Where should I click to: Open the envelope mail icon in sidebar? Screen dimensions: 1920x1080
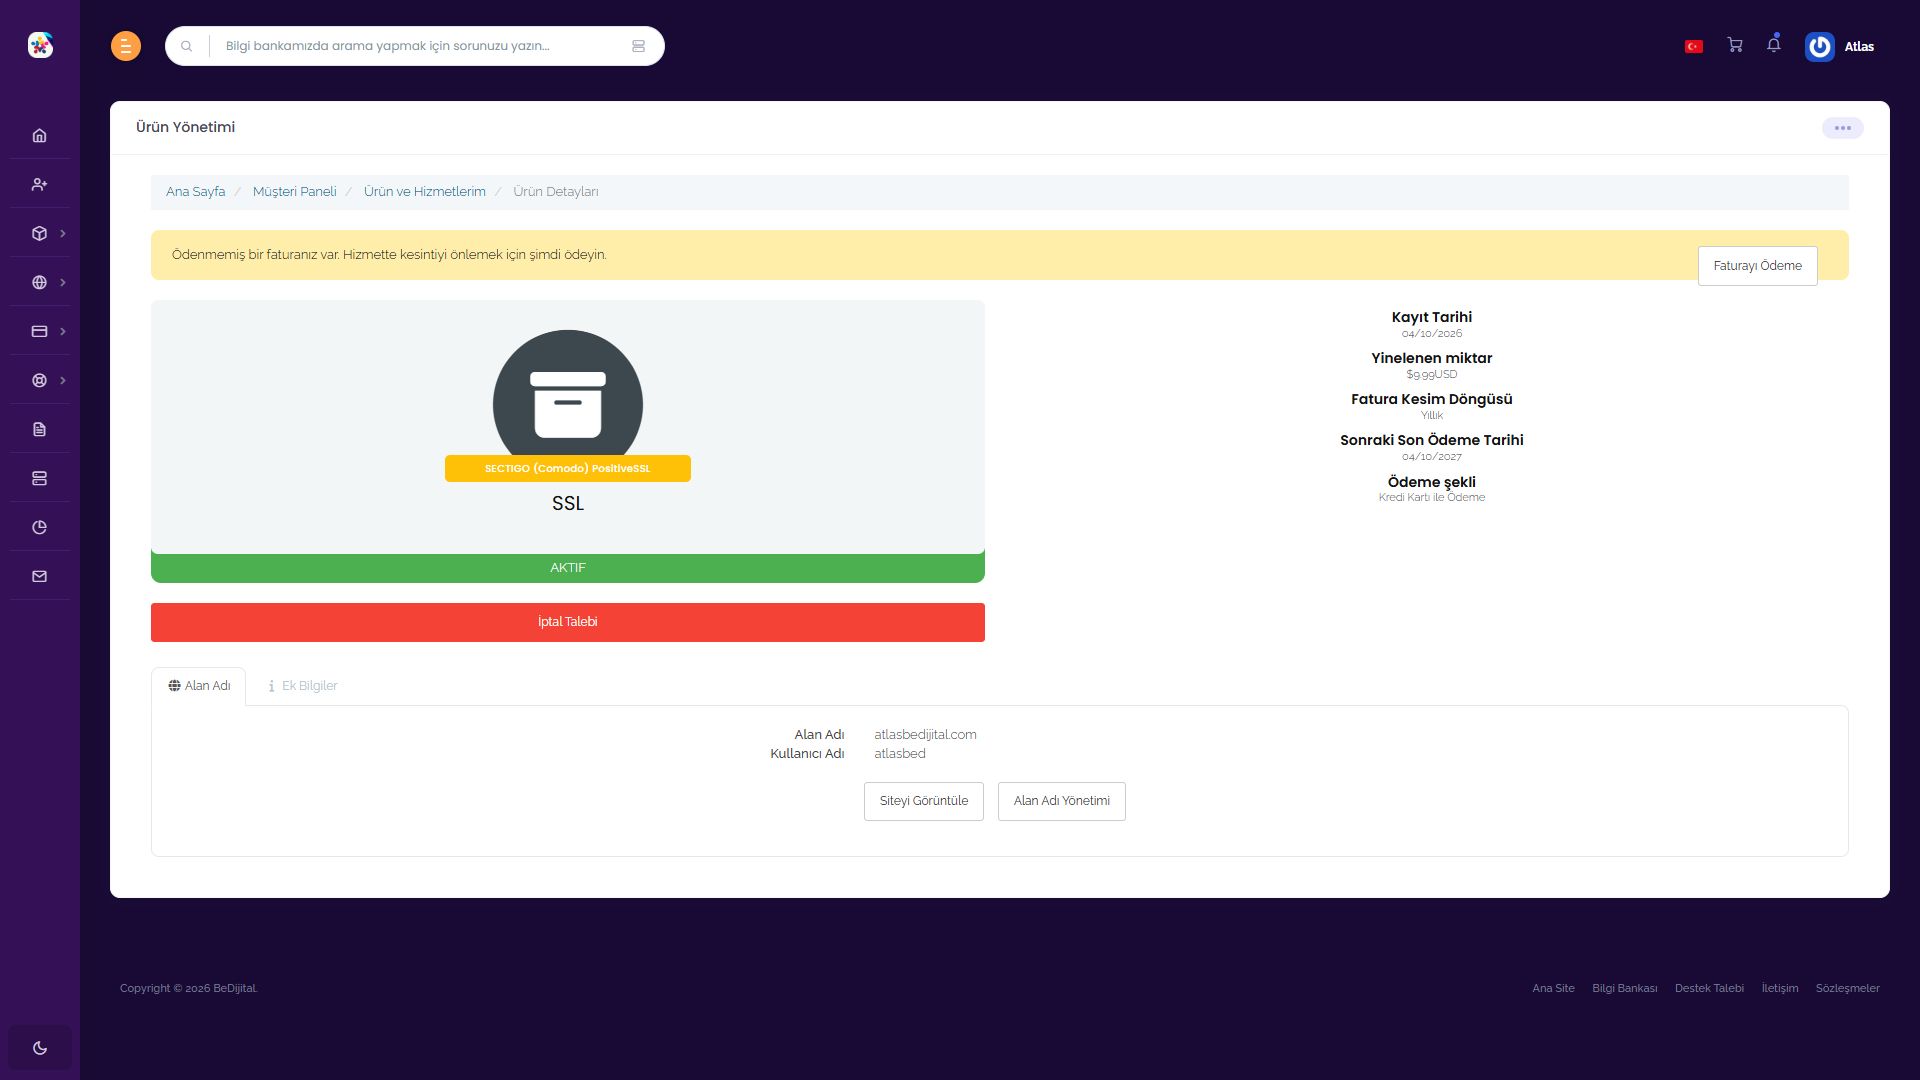pos(39,576)
